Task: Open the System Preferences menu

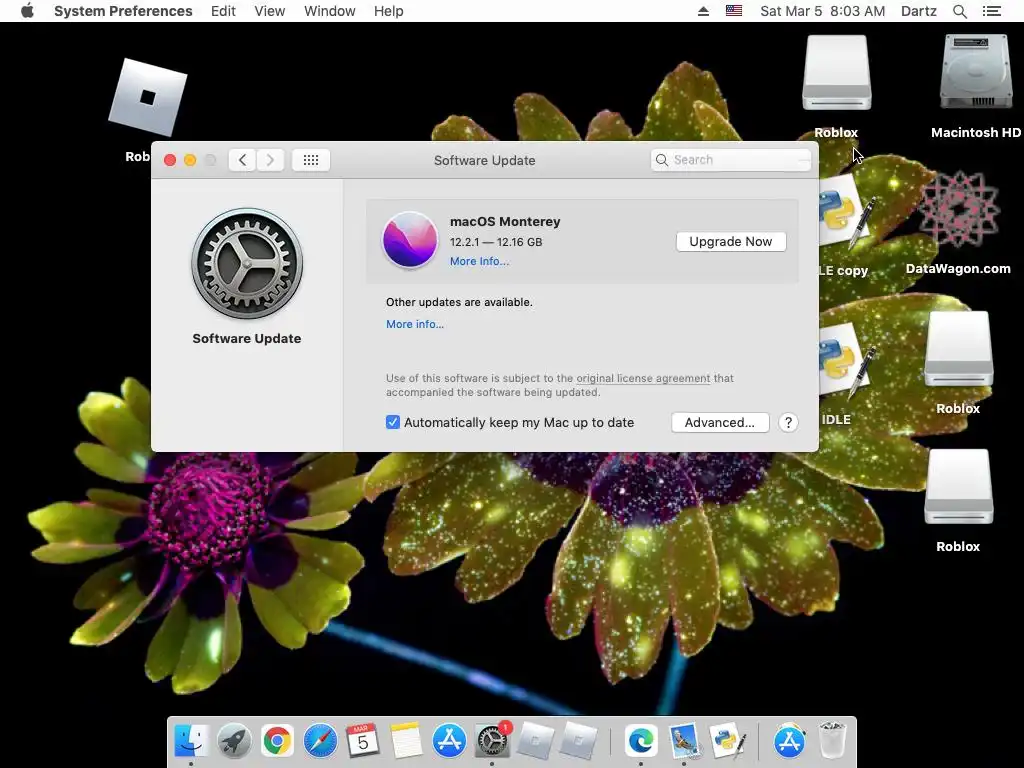Action: [123, 11]
